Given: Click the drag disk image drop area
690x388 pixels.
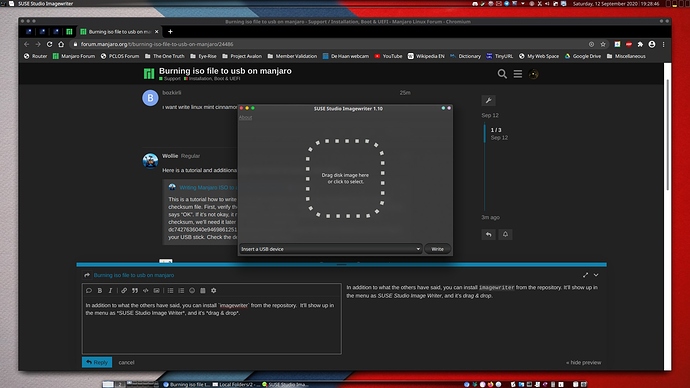Looking at the screenshot, I should click(x=345, y=178).
